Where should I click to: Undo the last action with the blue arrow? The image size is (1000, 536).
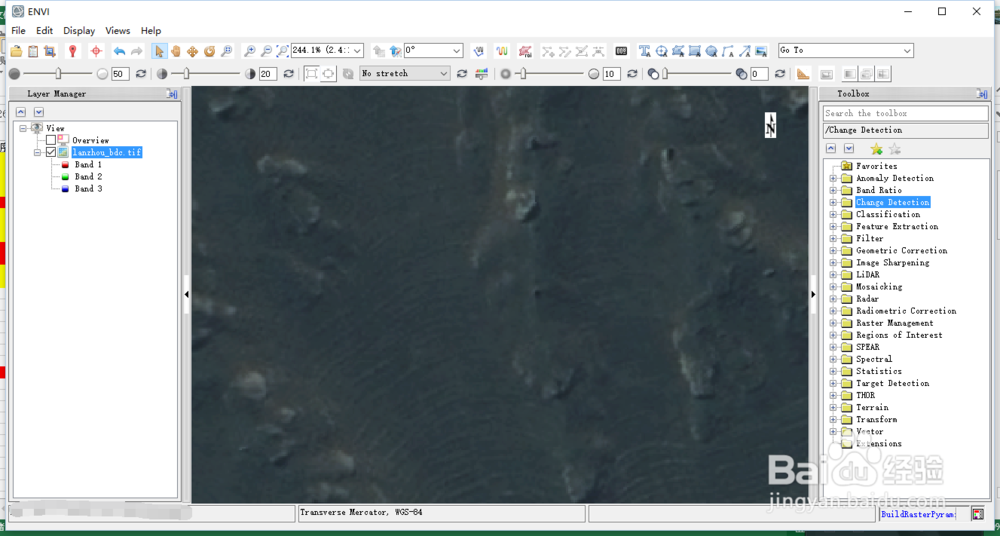coord(119,50)
